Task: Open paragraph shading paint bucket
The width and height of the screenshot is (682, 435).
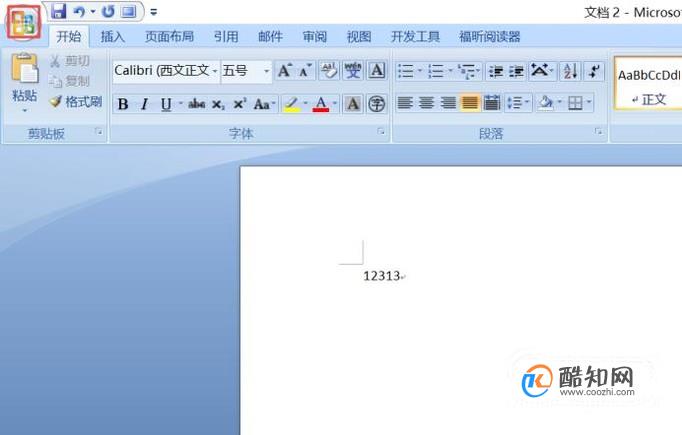Action: 545,103
